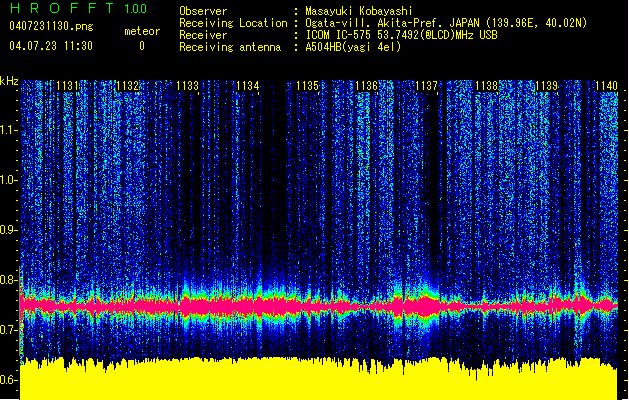Click the 1134 time marker
The image size is (629, 400).
pyautogui.click(x=248, y=86)
